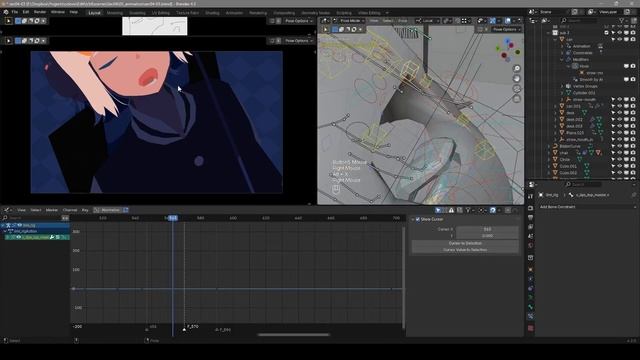Open Pose Options dropdown above camera view

[299, 41]
